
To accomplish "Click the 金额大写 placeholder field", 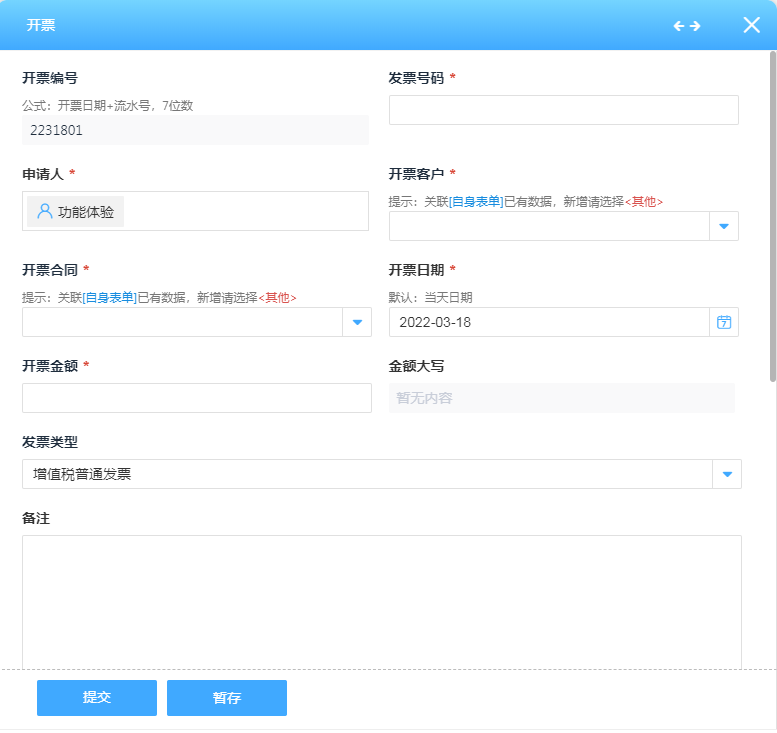I will click(x=561, y=398).
